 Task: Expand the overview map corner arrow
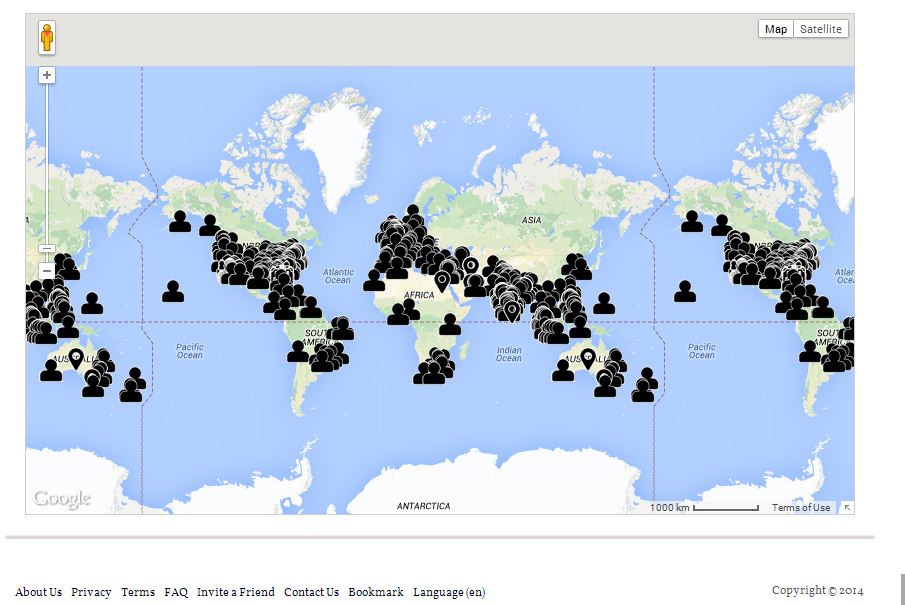tap(847, 508)
